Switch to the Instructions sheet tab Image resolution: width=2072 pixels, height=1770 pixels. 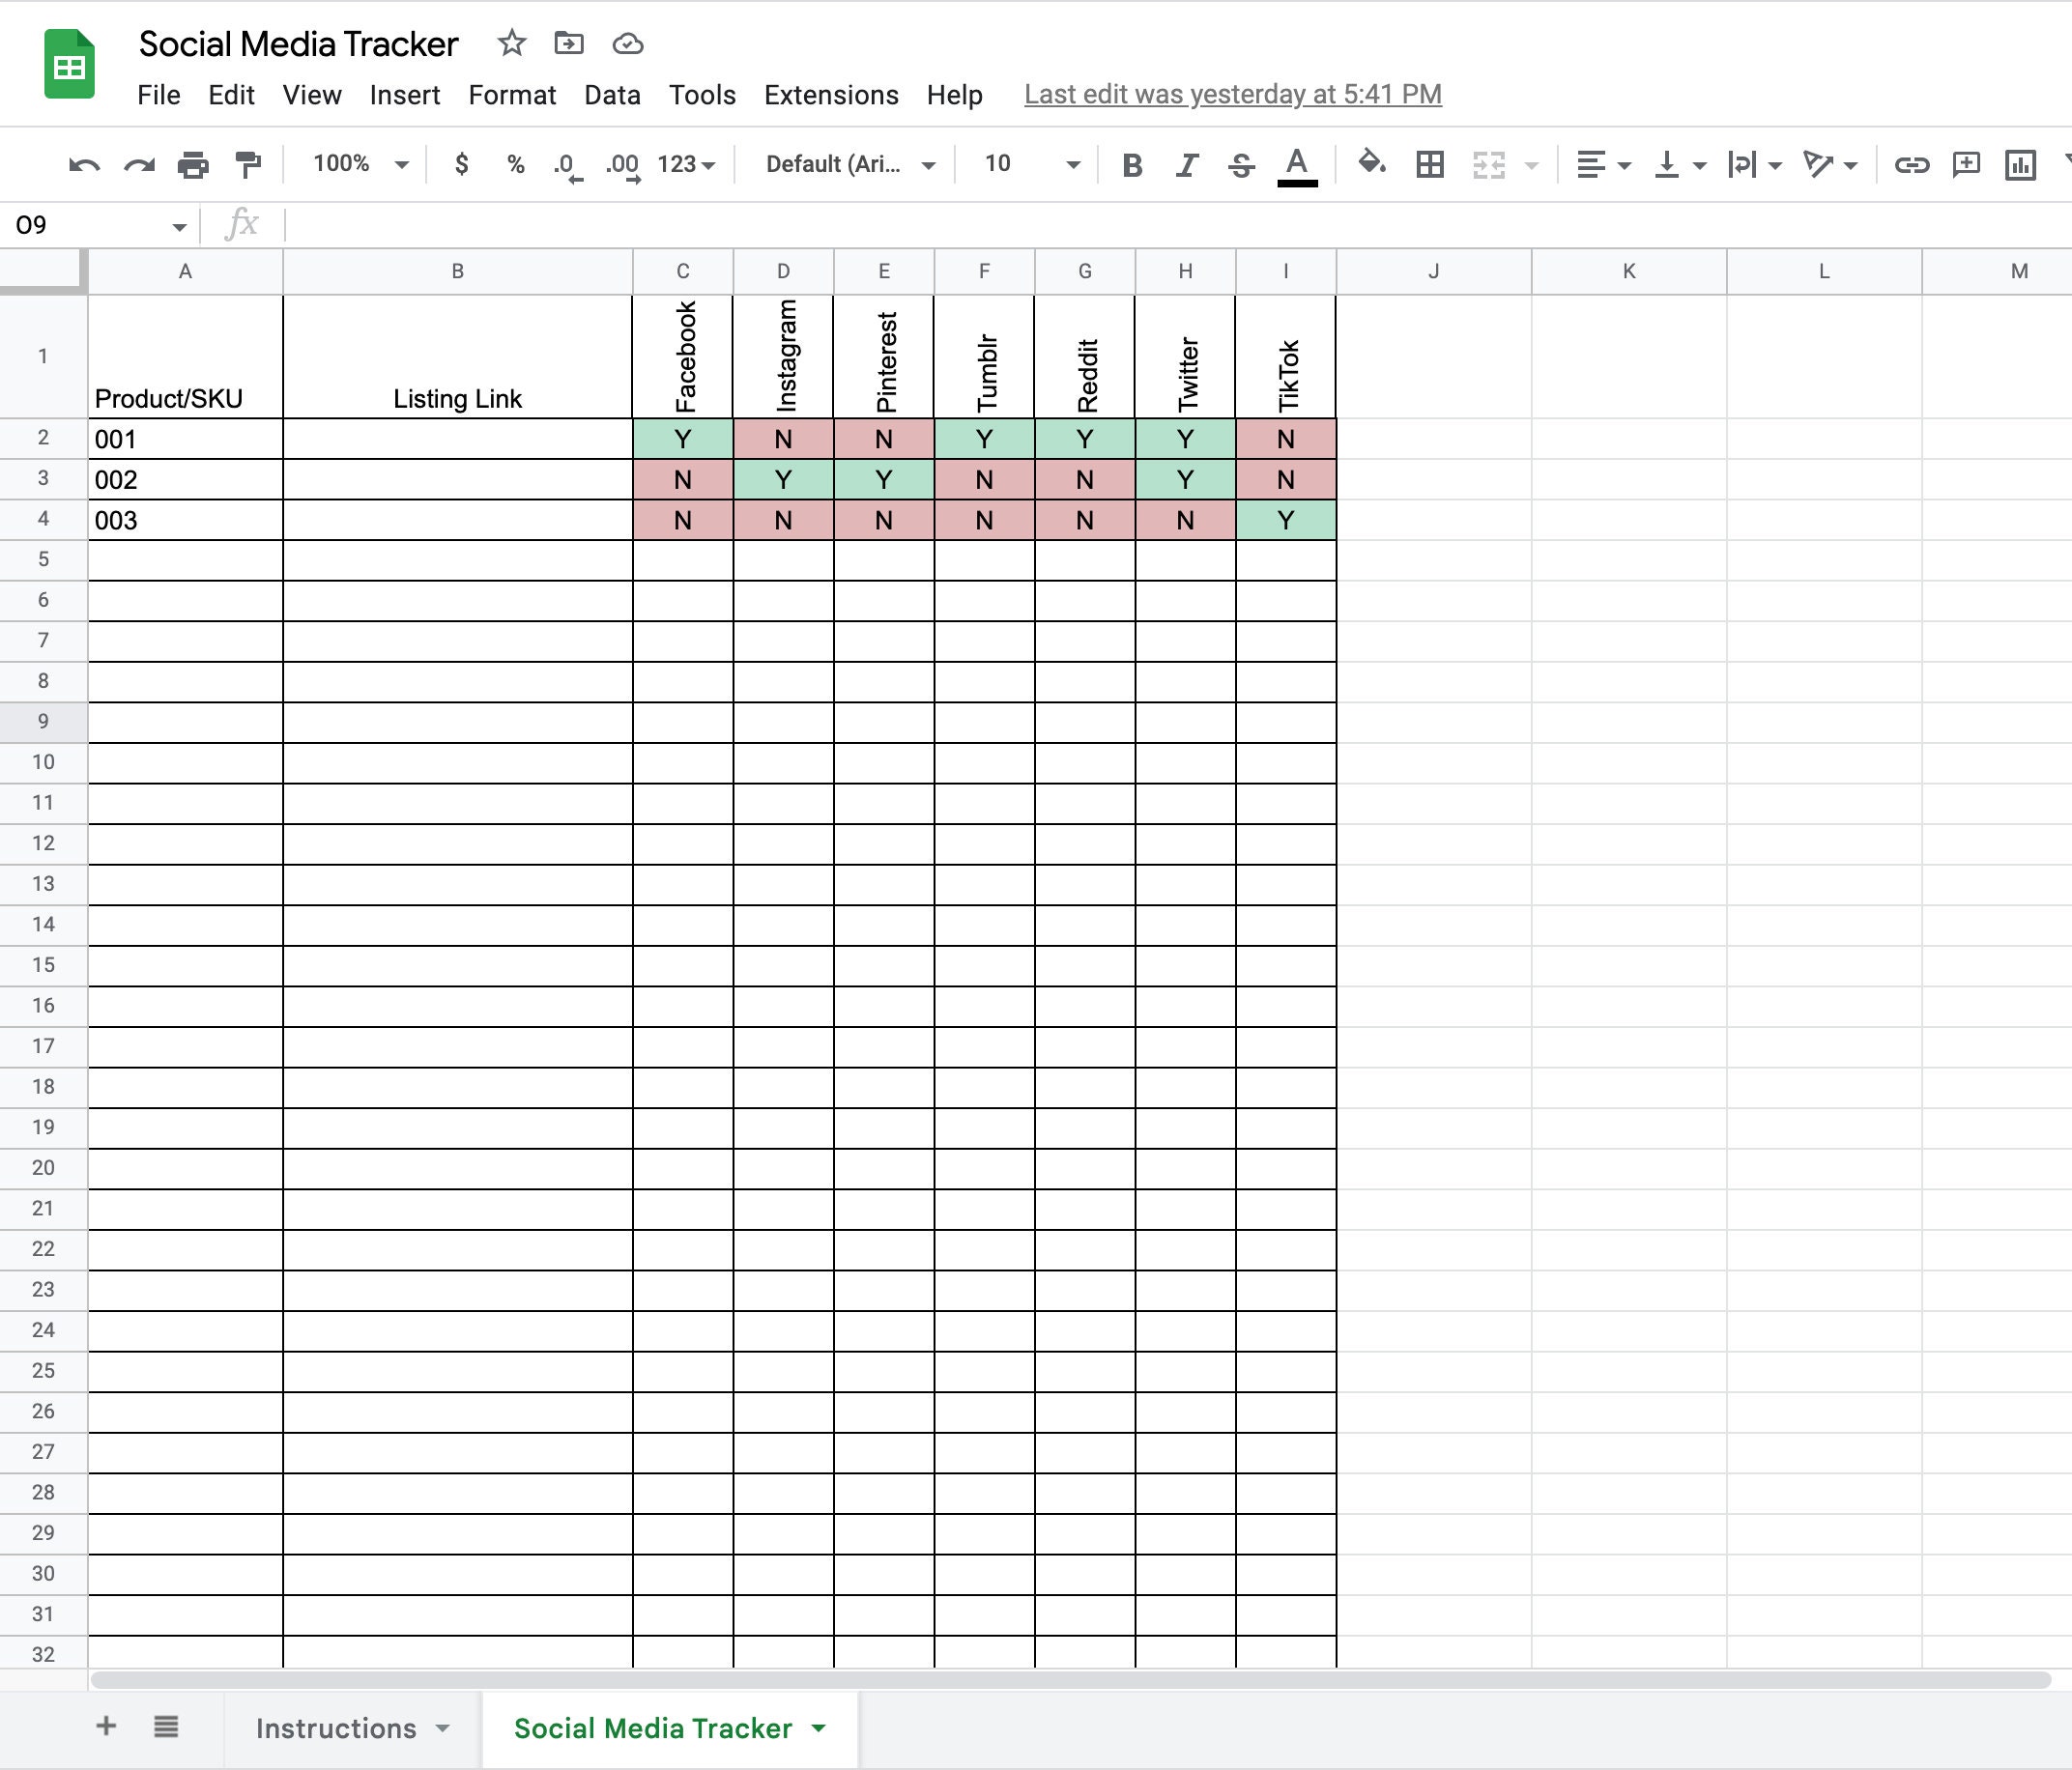coord(336,1727)
